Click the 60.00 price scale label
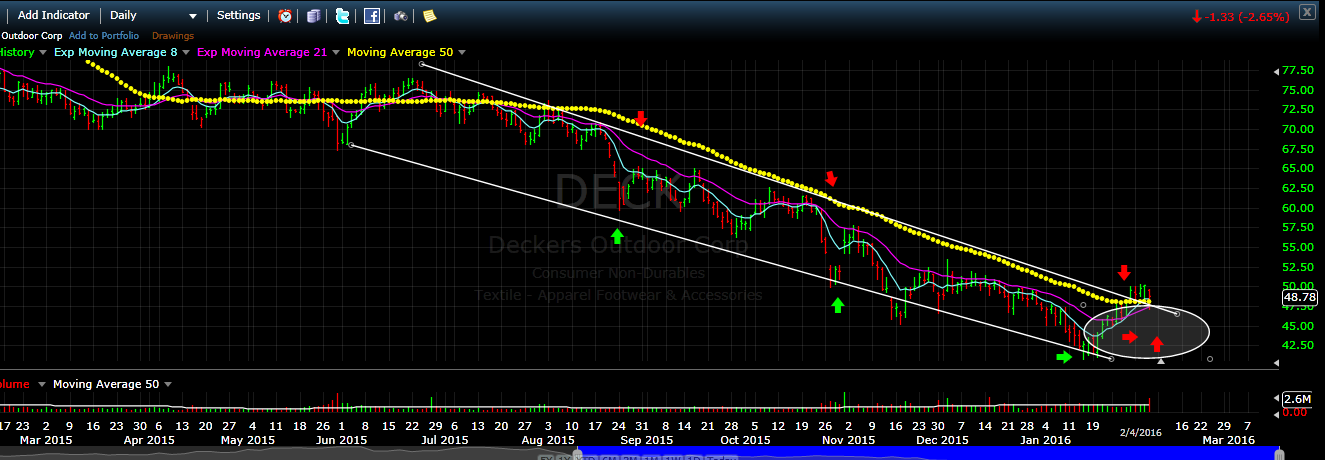Image resolution: width=1325 pixels, height=460 pixels. coord(1297,208)
